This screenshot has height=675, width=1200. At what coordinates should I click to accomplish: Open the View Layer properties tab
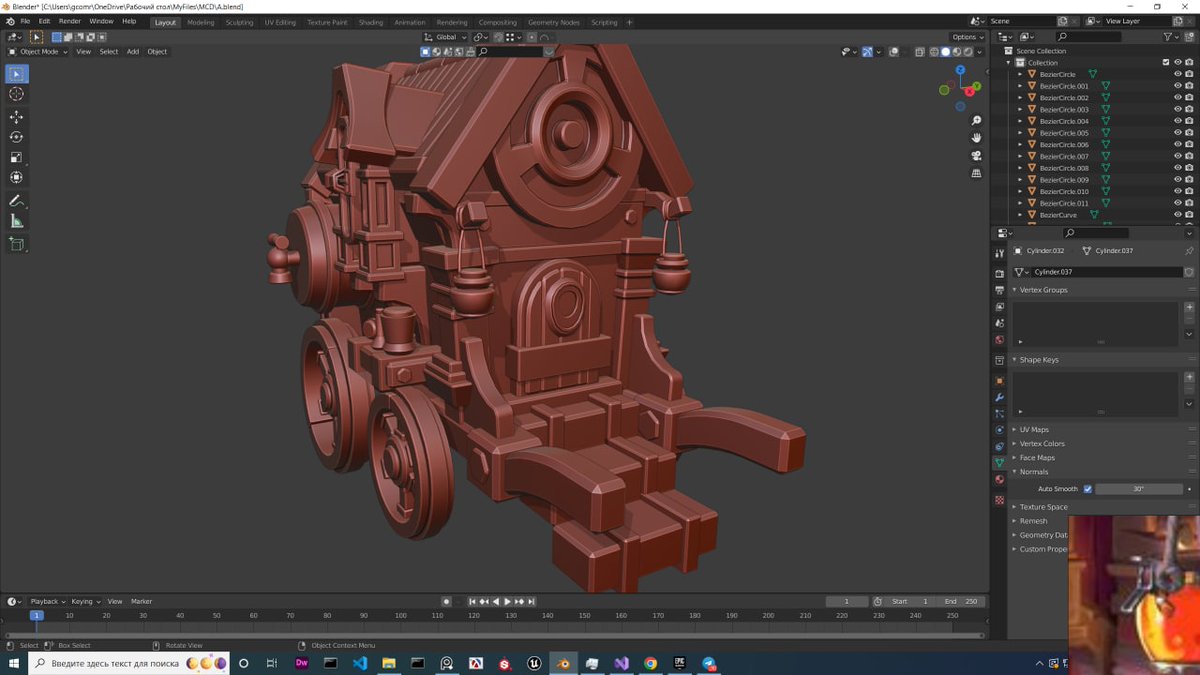click(x=999, y=307)
